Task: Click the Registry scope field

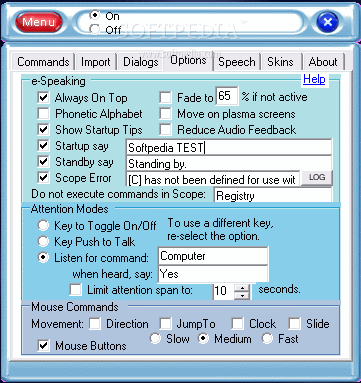Action: (273, 195)
